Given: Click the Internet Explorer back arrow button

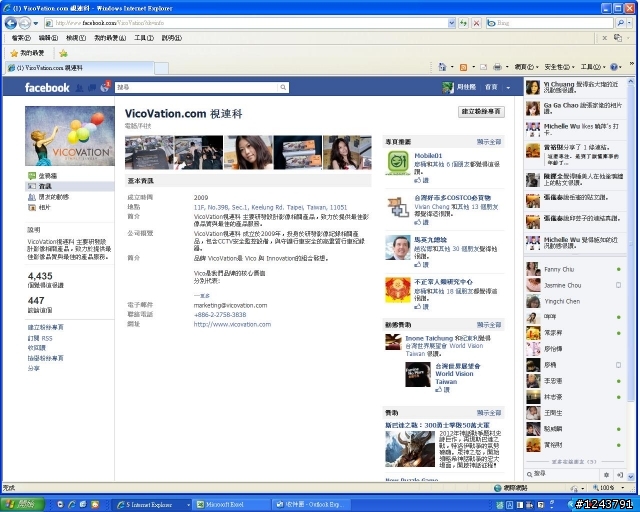Looking at the screenshot, I should pyautogui.click(x=11, y=23).
